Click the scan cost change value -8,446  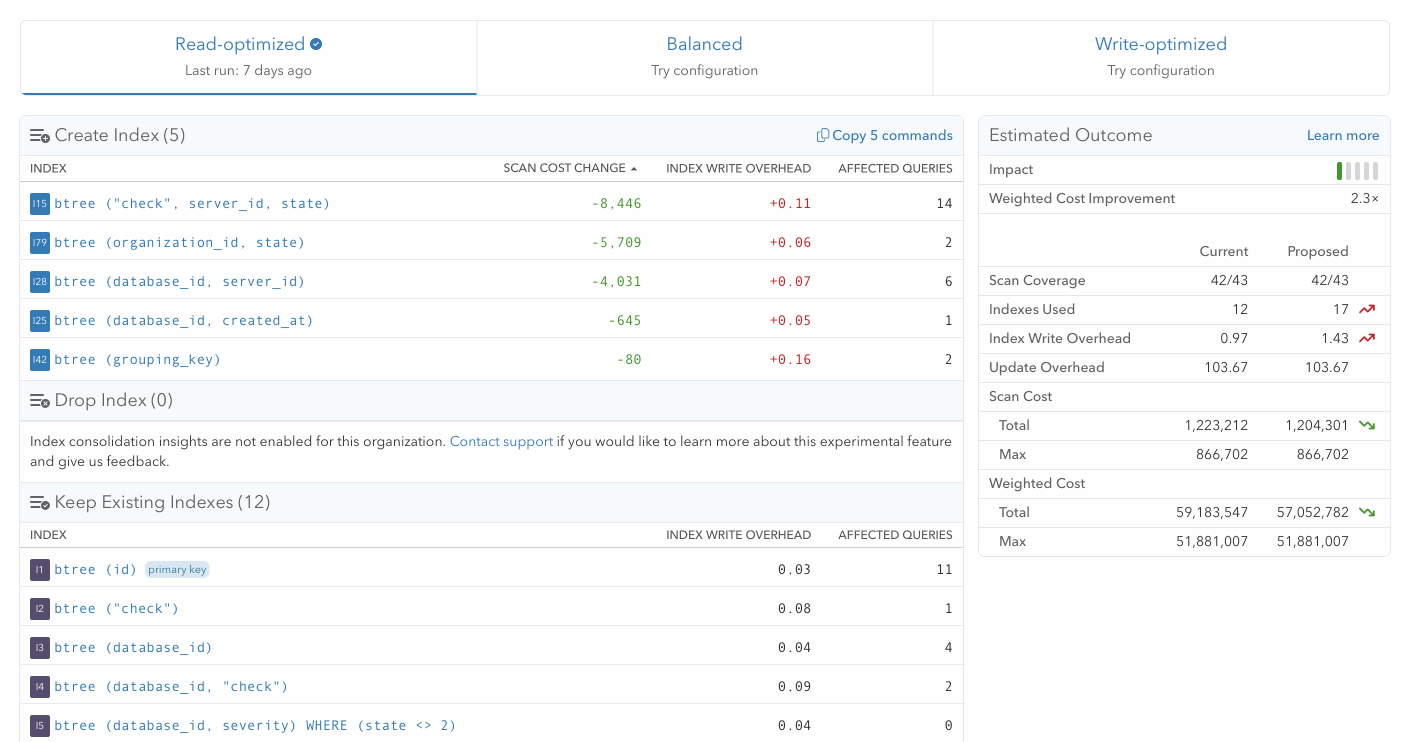click(x=616, y=204)
